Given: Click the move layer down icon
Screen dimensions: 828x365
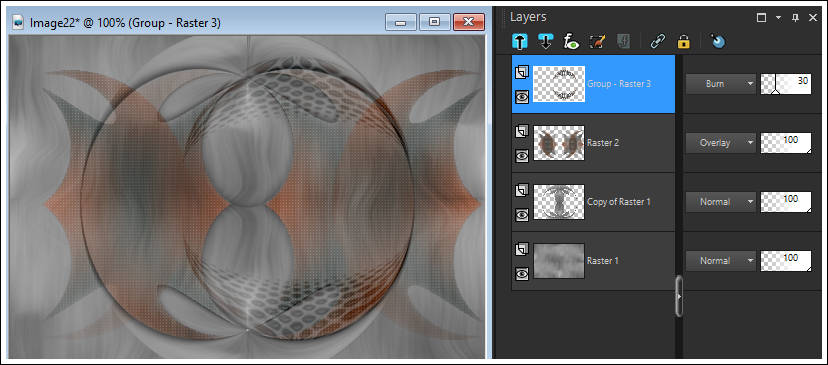Looking at the screenshot, I should [x=545, y=41].
